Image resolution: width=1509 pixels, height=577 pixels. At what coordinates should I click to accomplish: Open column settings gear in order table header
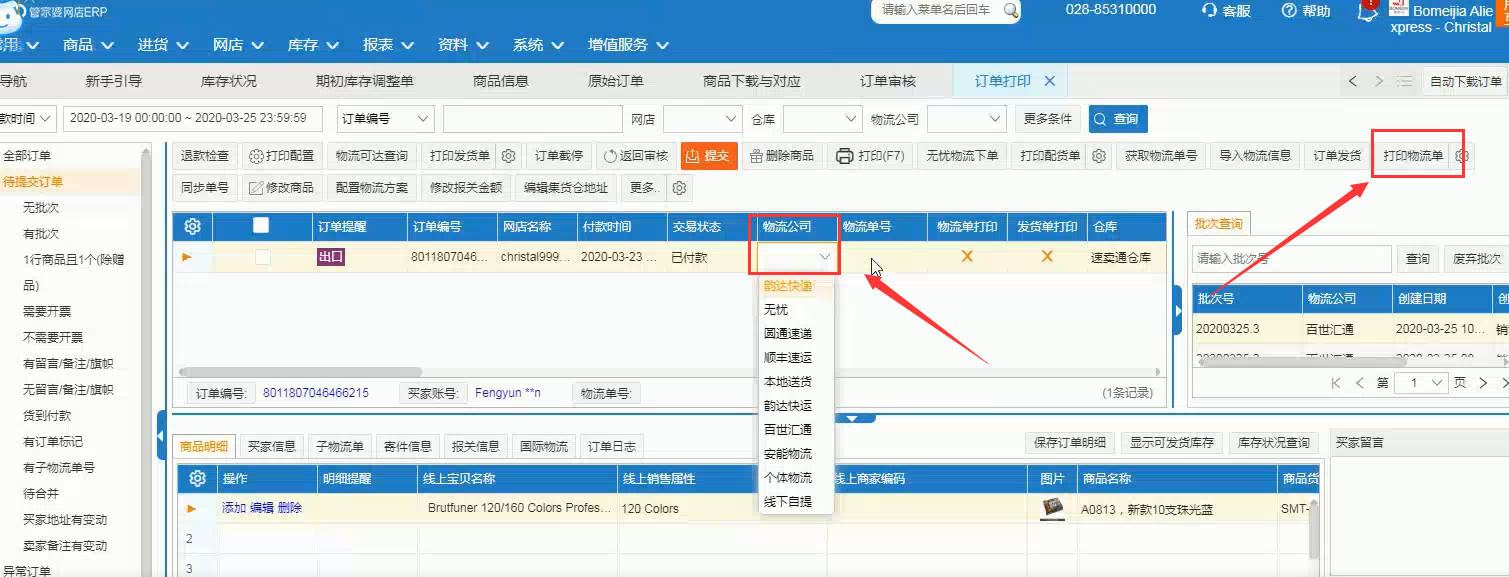point(193,227)
